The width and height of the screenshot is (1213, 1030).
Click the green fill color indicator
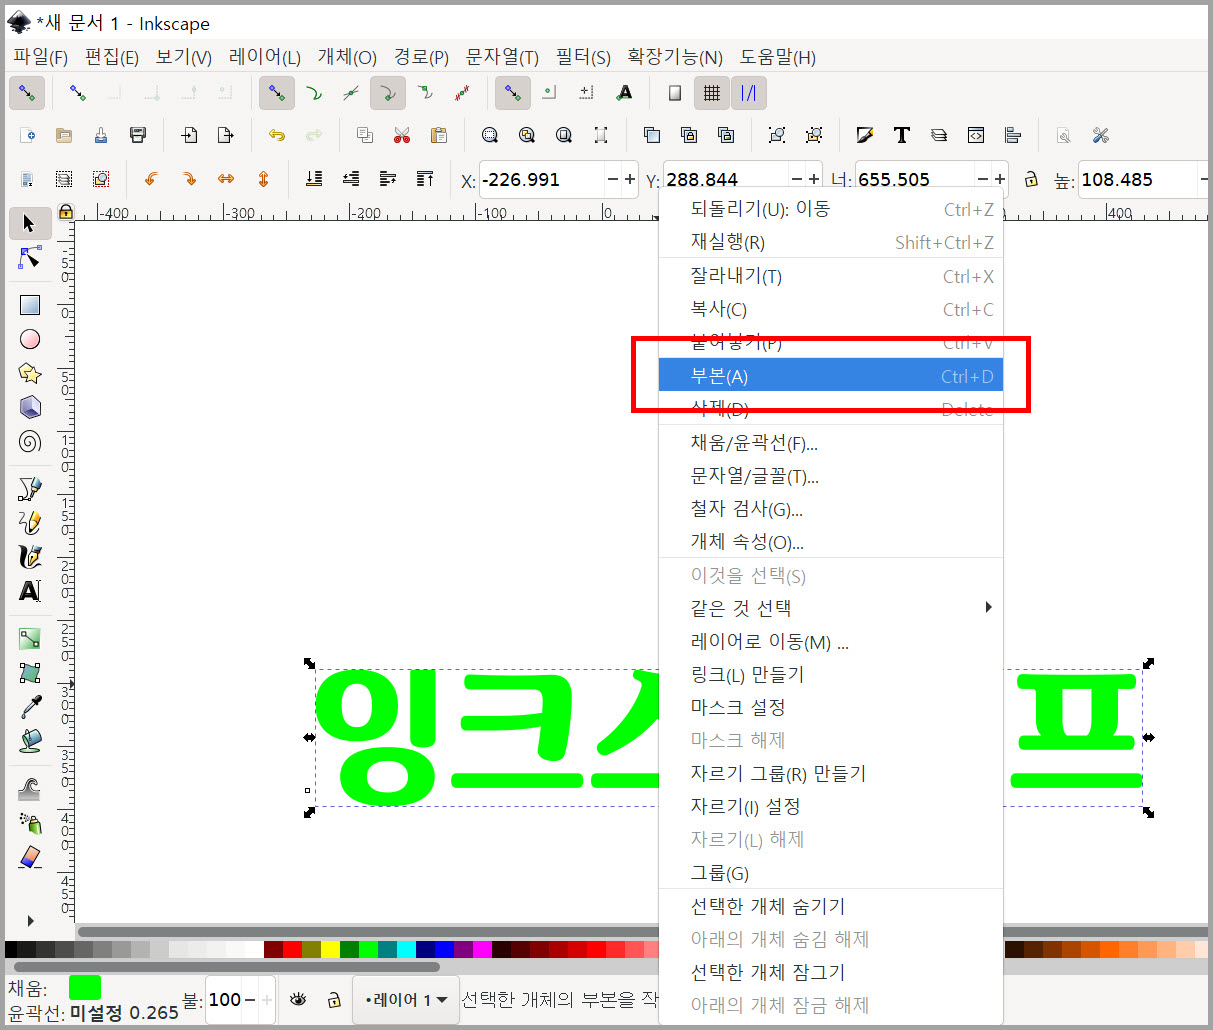tap(85, 988)
